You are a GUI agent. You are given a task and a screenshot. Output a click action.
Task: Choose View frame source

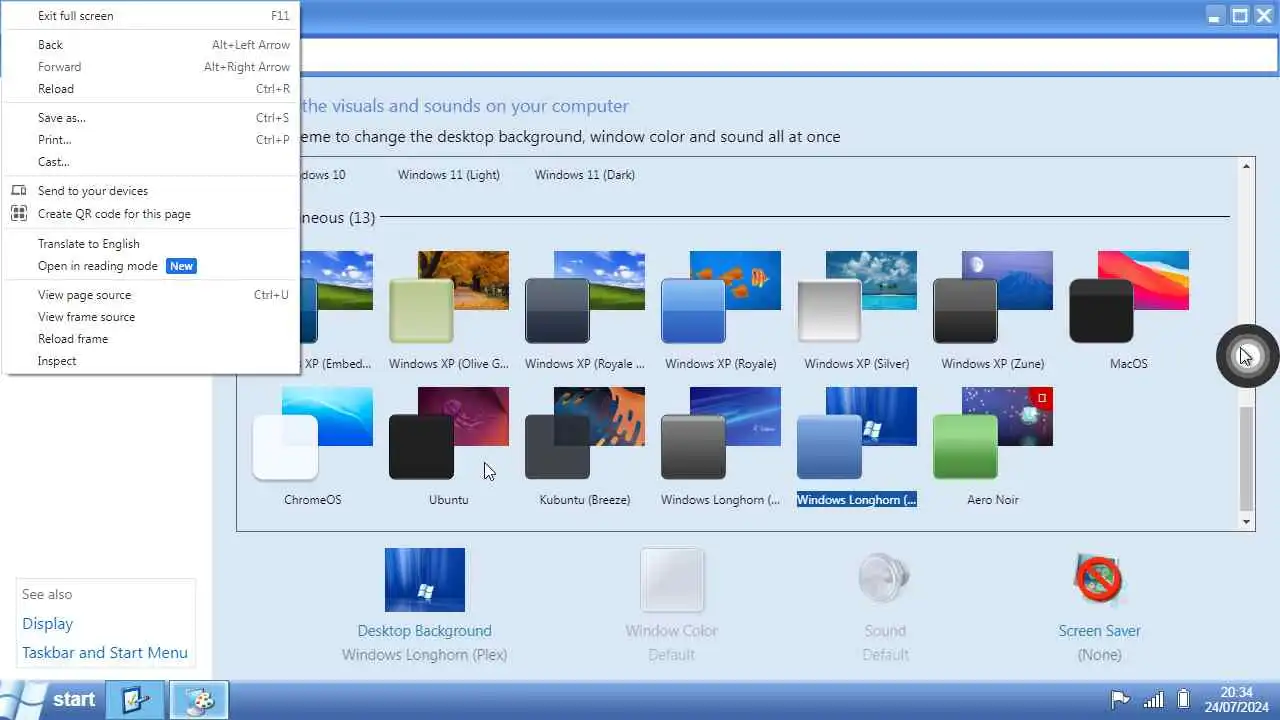pos(151,317)
